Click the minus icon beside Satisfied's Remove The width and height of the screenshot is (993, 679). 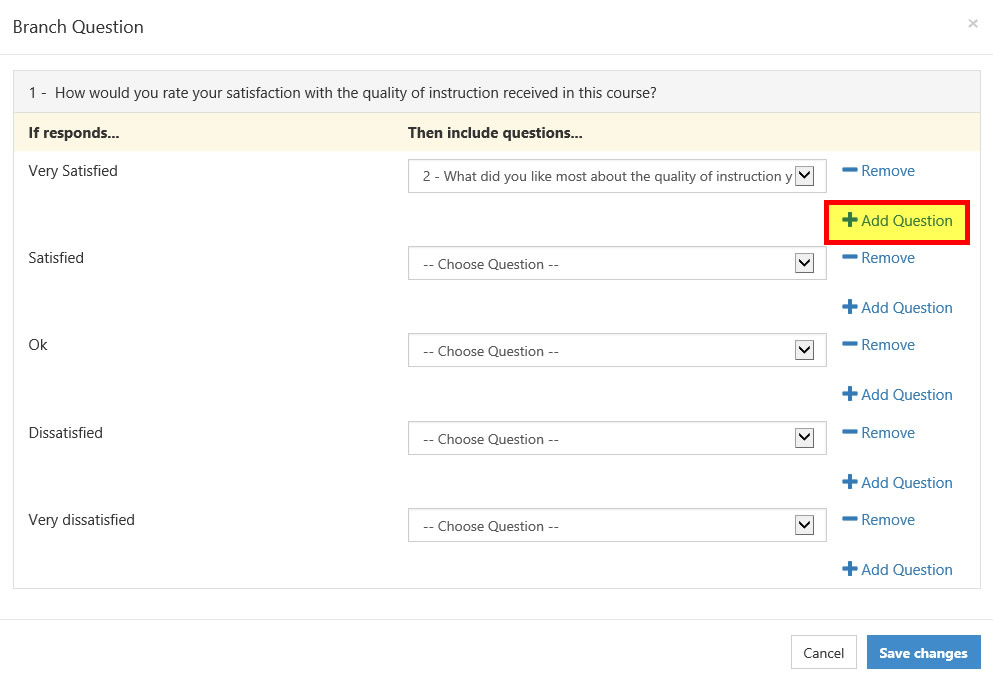tap(849, 256)
